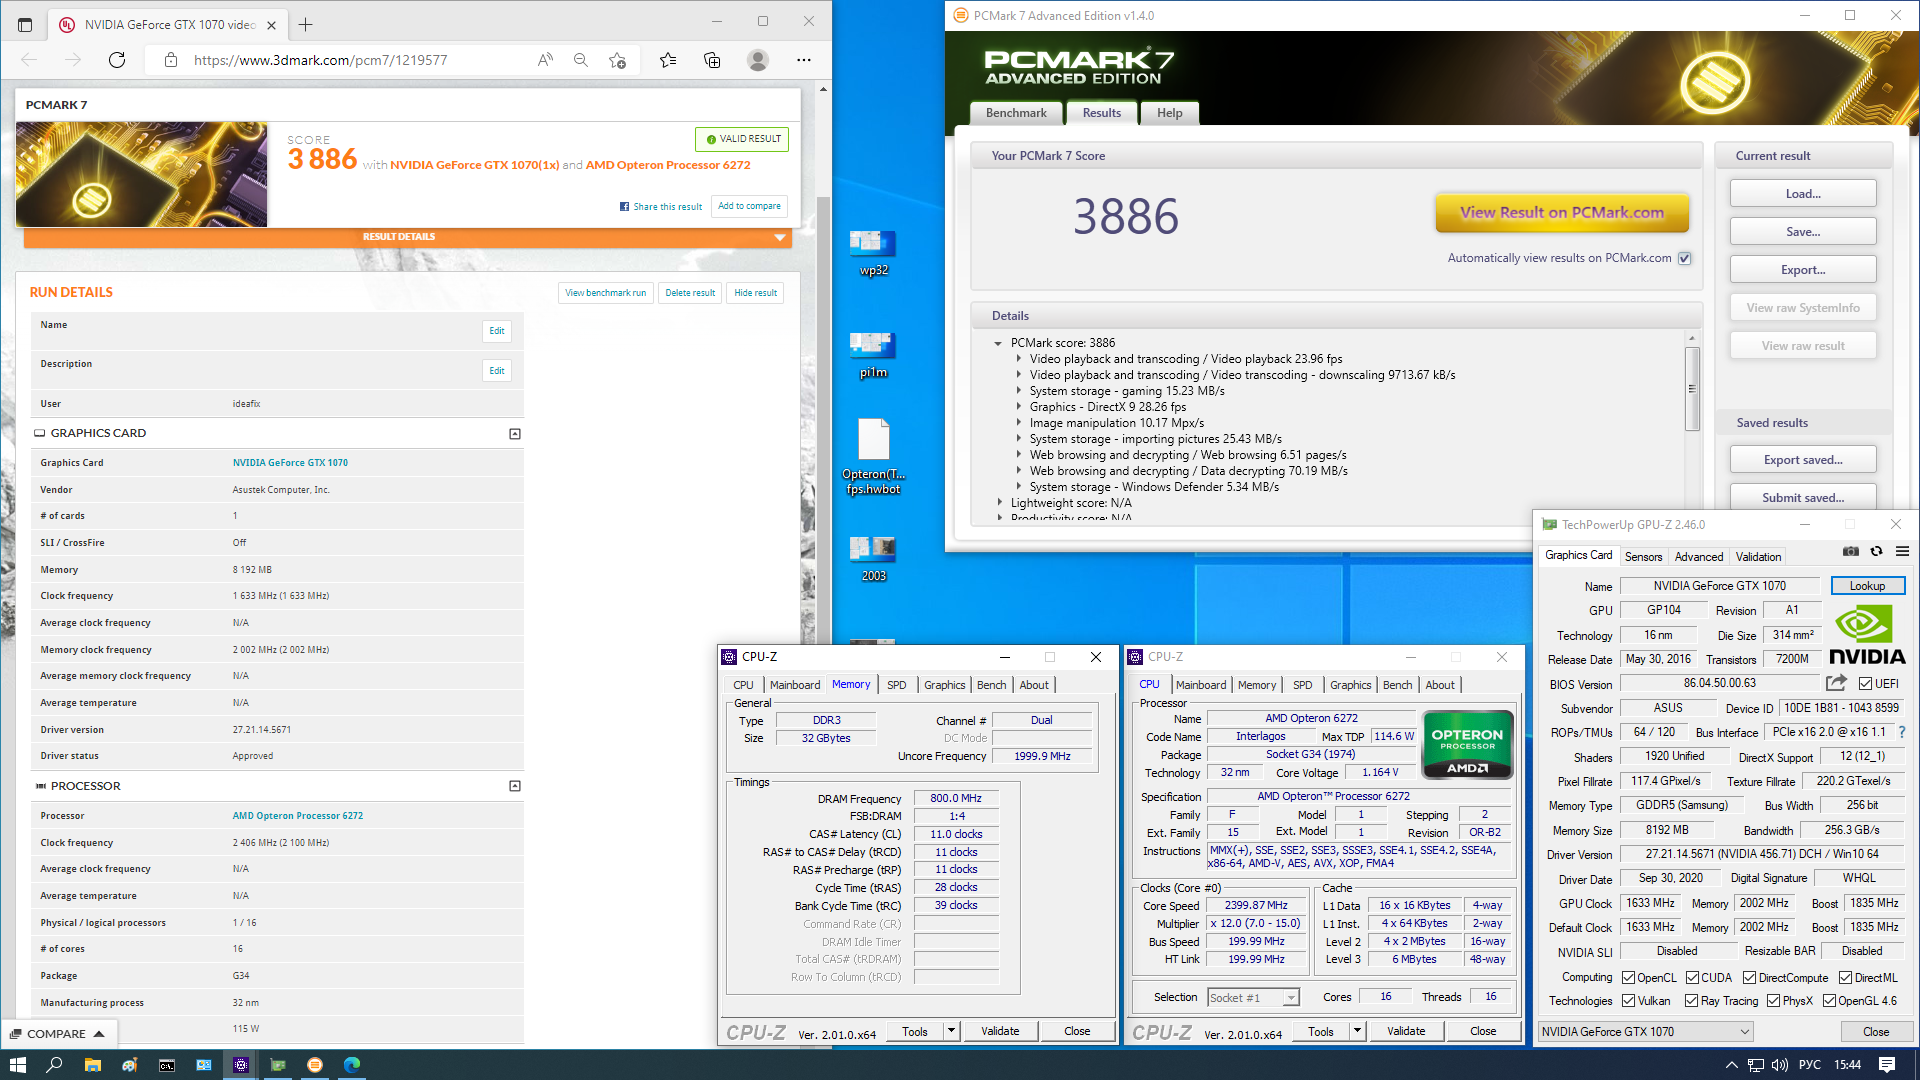Click the Edge profile avatar icon
Screen dimensions: 1920x1080
tap(758, 60)
